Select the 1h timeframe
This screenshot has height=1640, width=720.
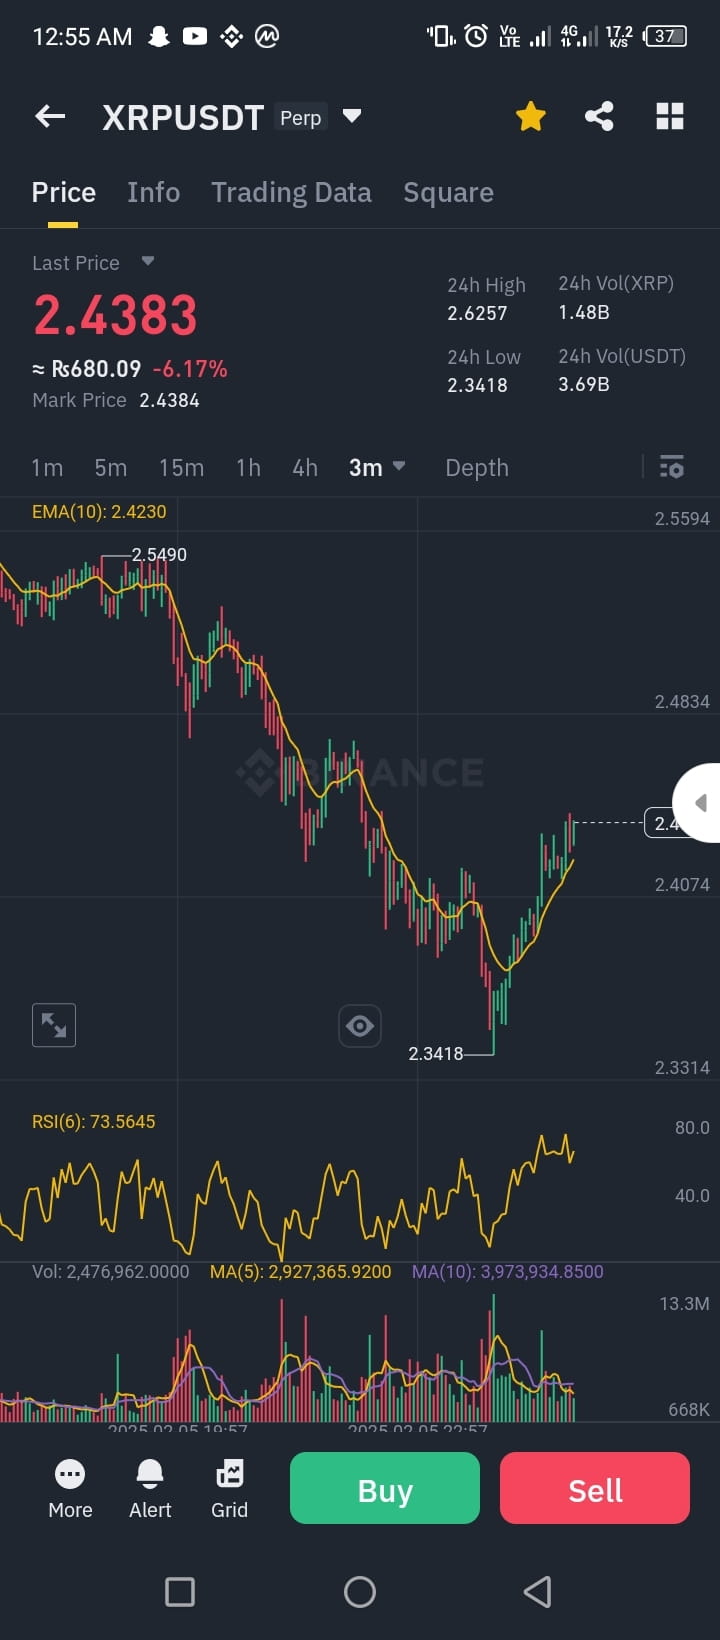(248, 468)
